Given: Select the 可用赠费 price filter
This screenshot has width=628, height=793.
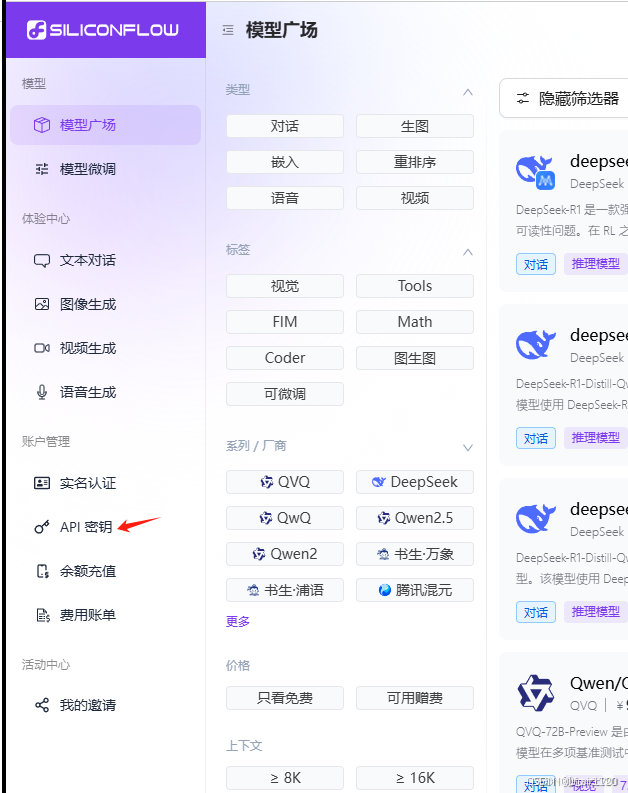Looking at the screenshot, I should pos(415,697).
